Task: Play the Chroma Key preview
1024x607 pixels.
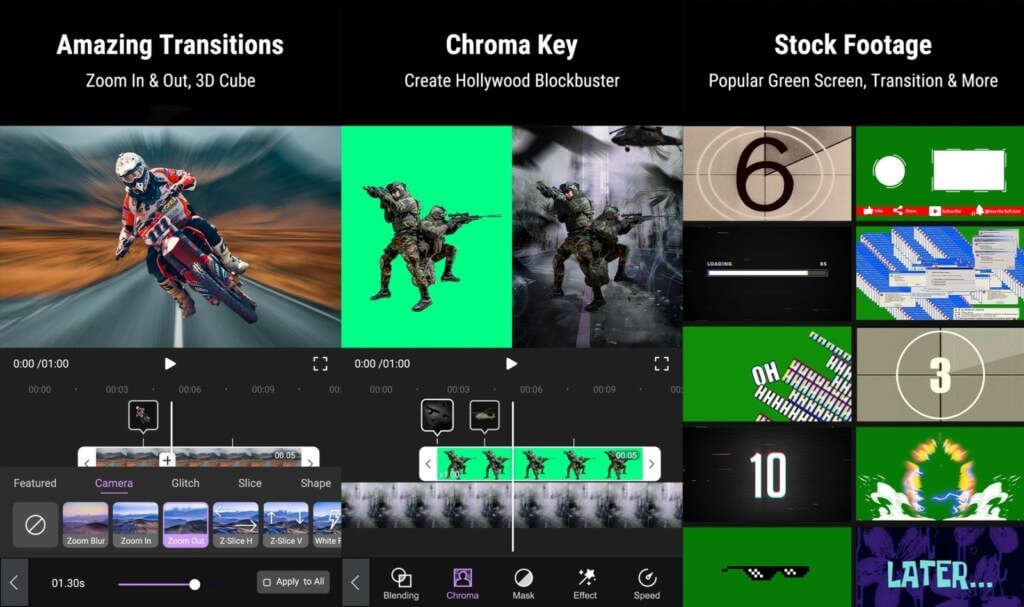Action: pos(512,363)
